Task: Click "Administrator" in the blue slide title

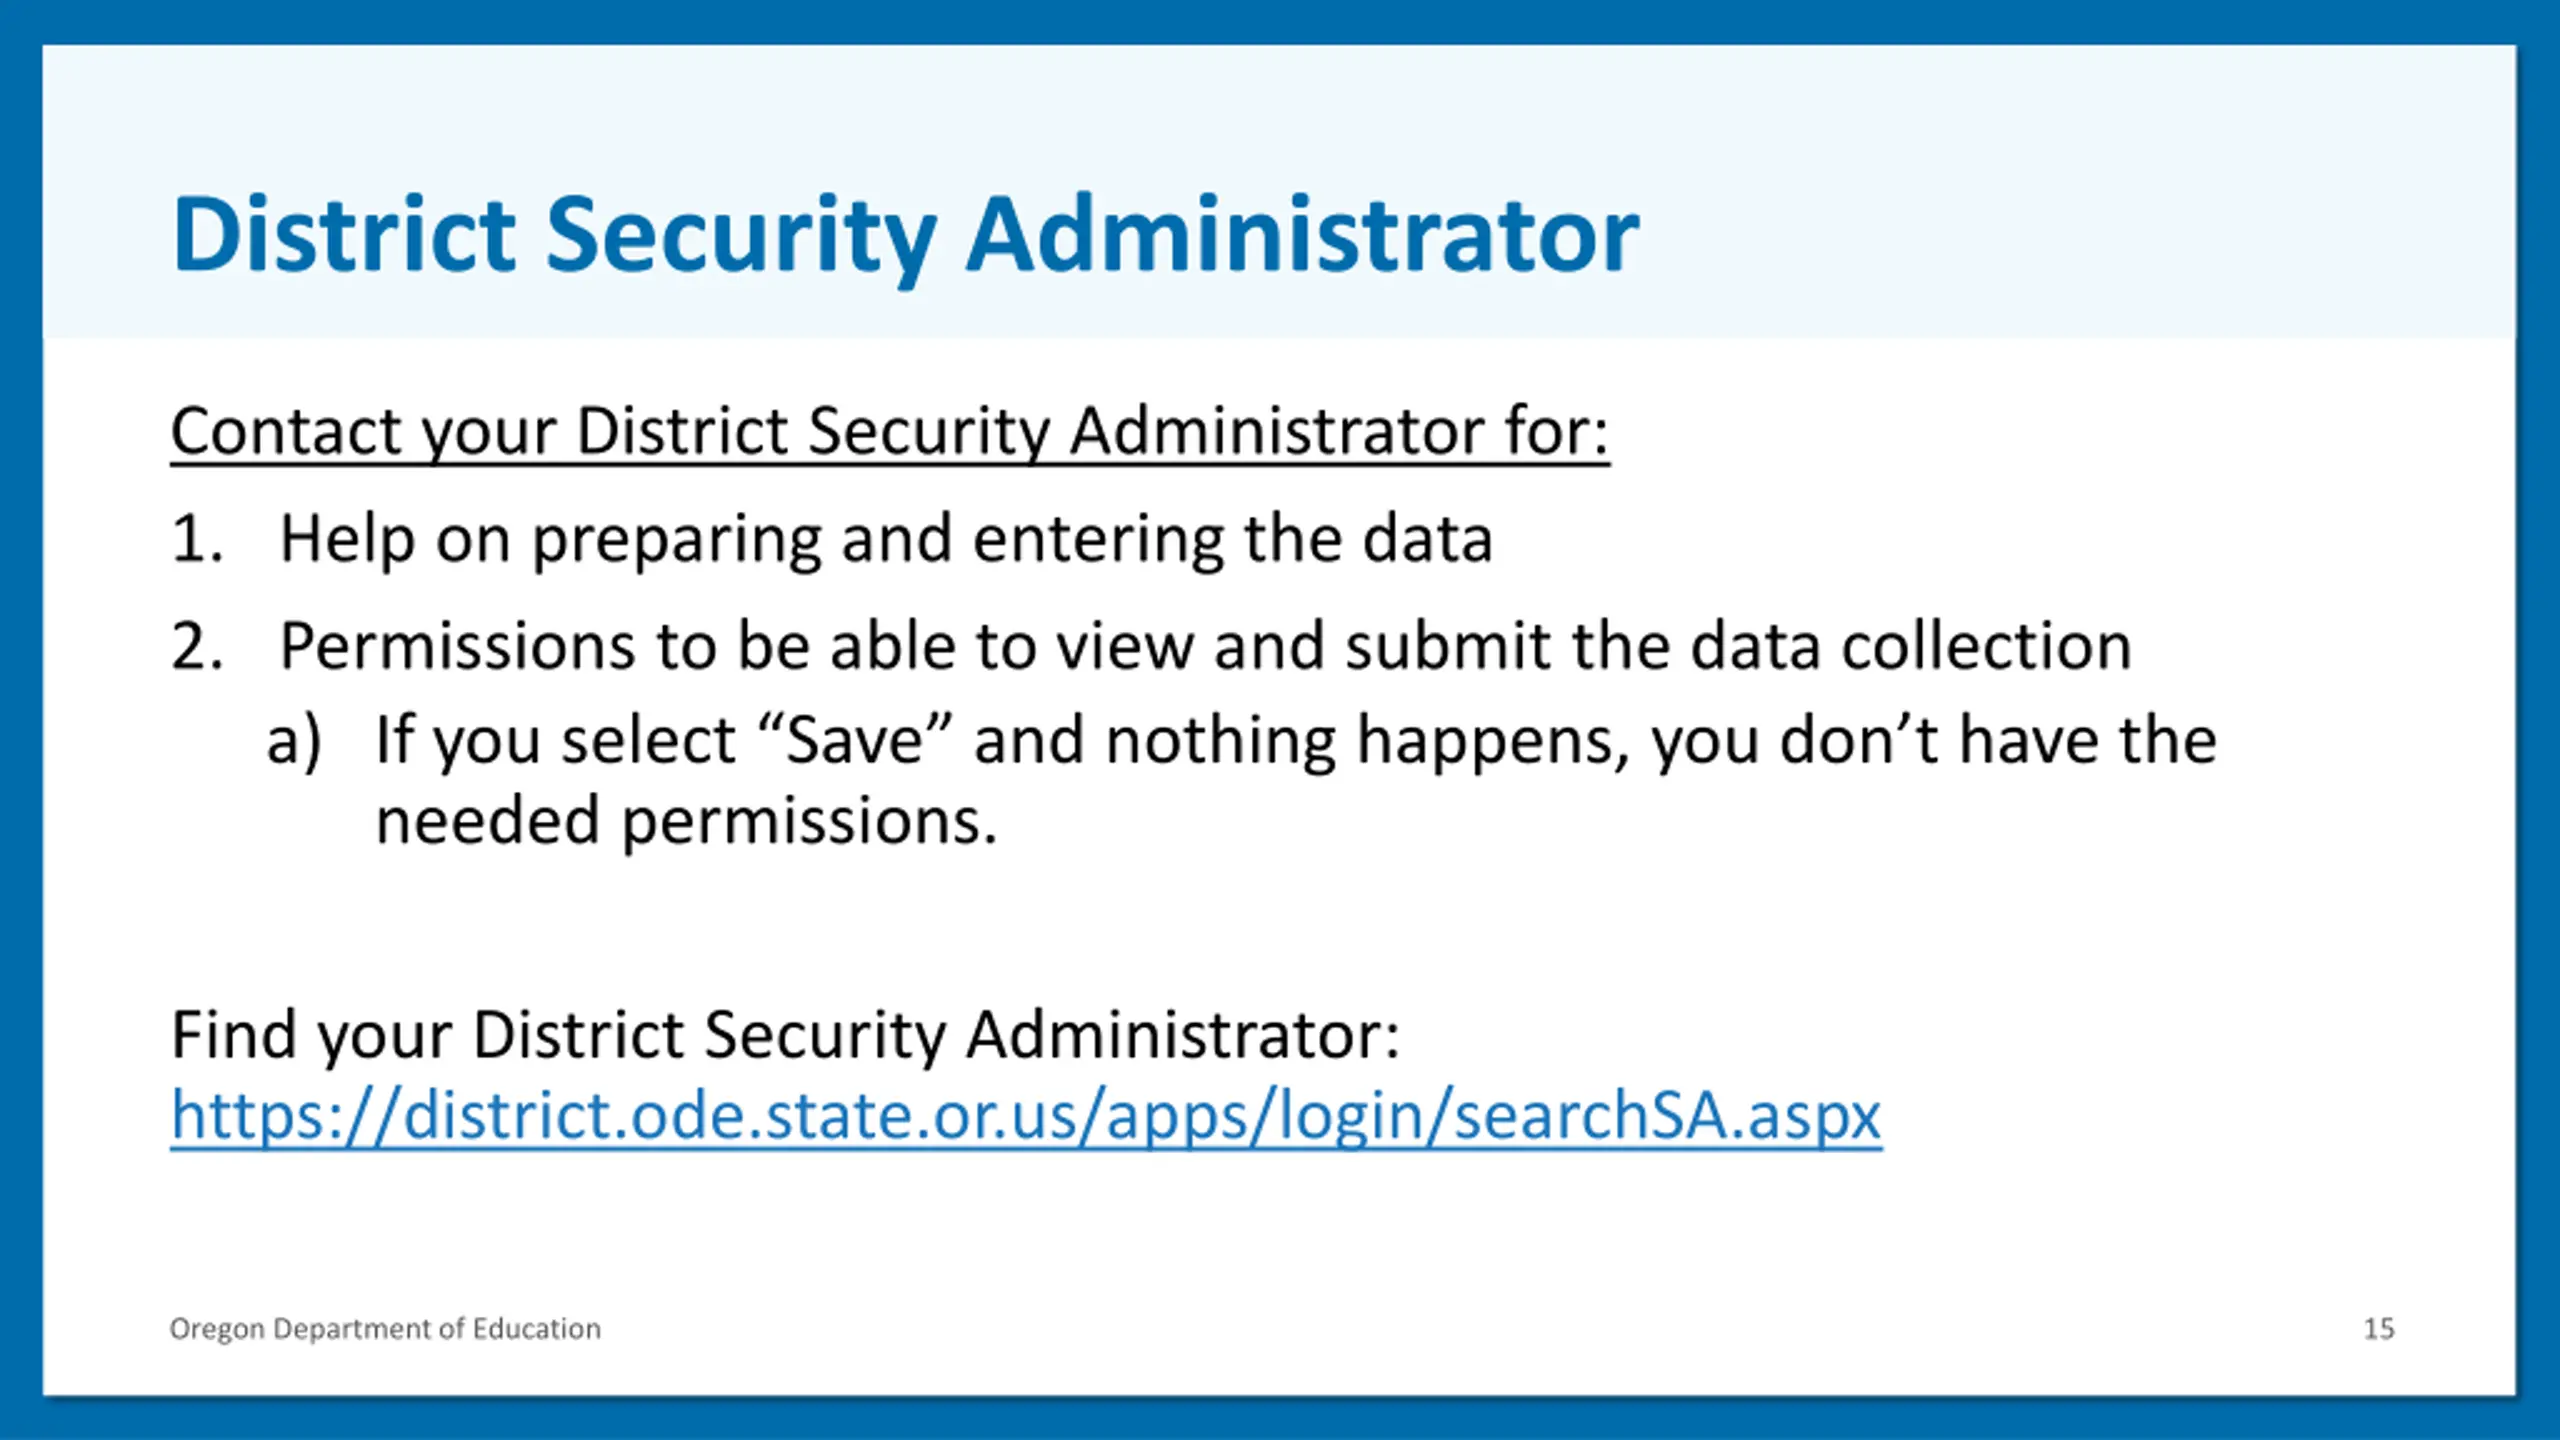Action: 1302,235
